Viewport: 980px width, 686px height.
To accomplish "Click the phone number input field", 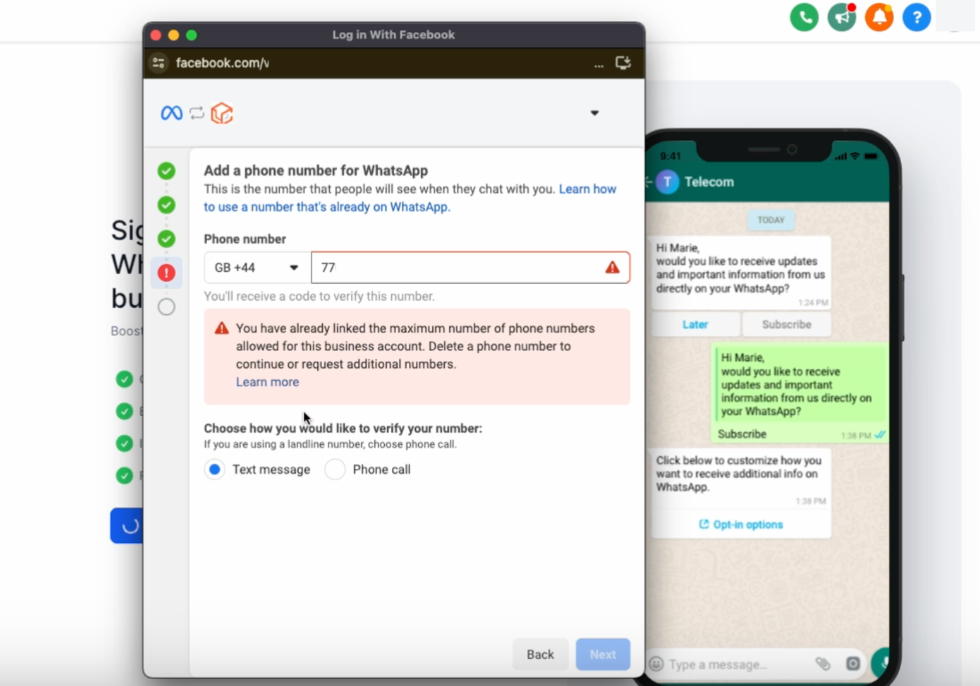I will pos(470,267).
